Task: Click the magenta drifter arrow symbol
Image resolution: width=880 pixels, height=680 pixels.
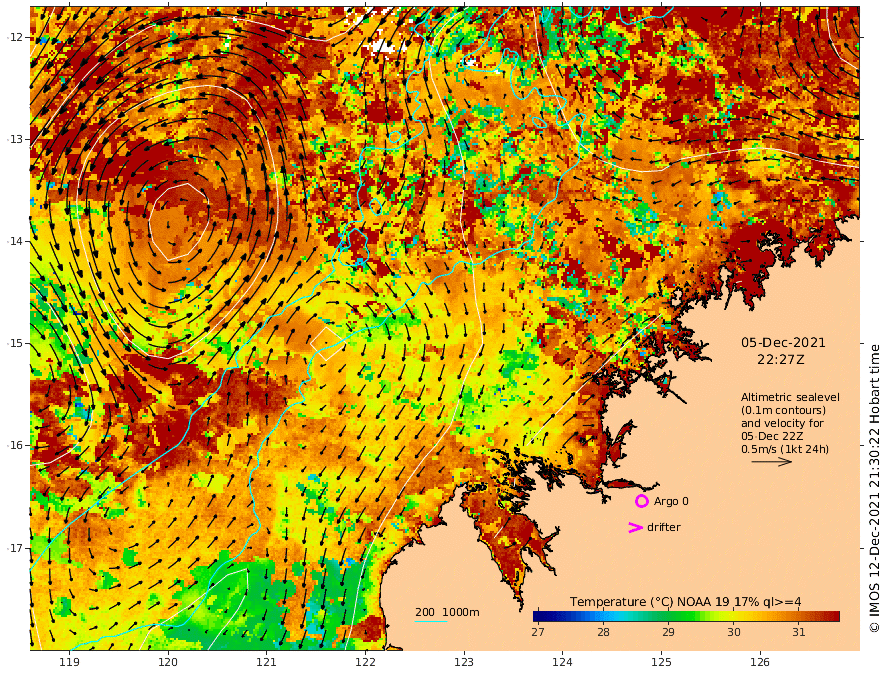Action: [x=635, y=527]
